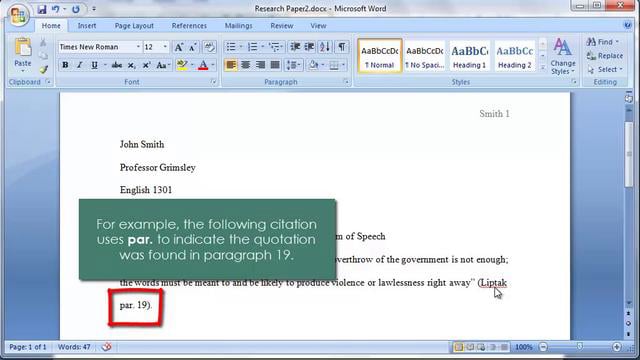The width and height of the screenshot is (640, 360).
Task: Open the font name dropdown
Action: tap(138, 47)
